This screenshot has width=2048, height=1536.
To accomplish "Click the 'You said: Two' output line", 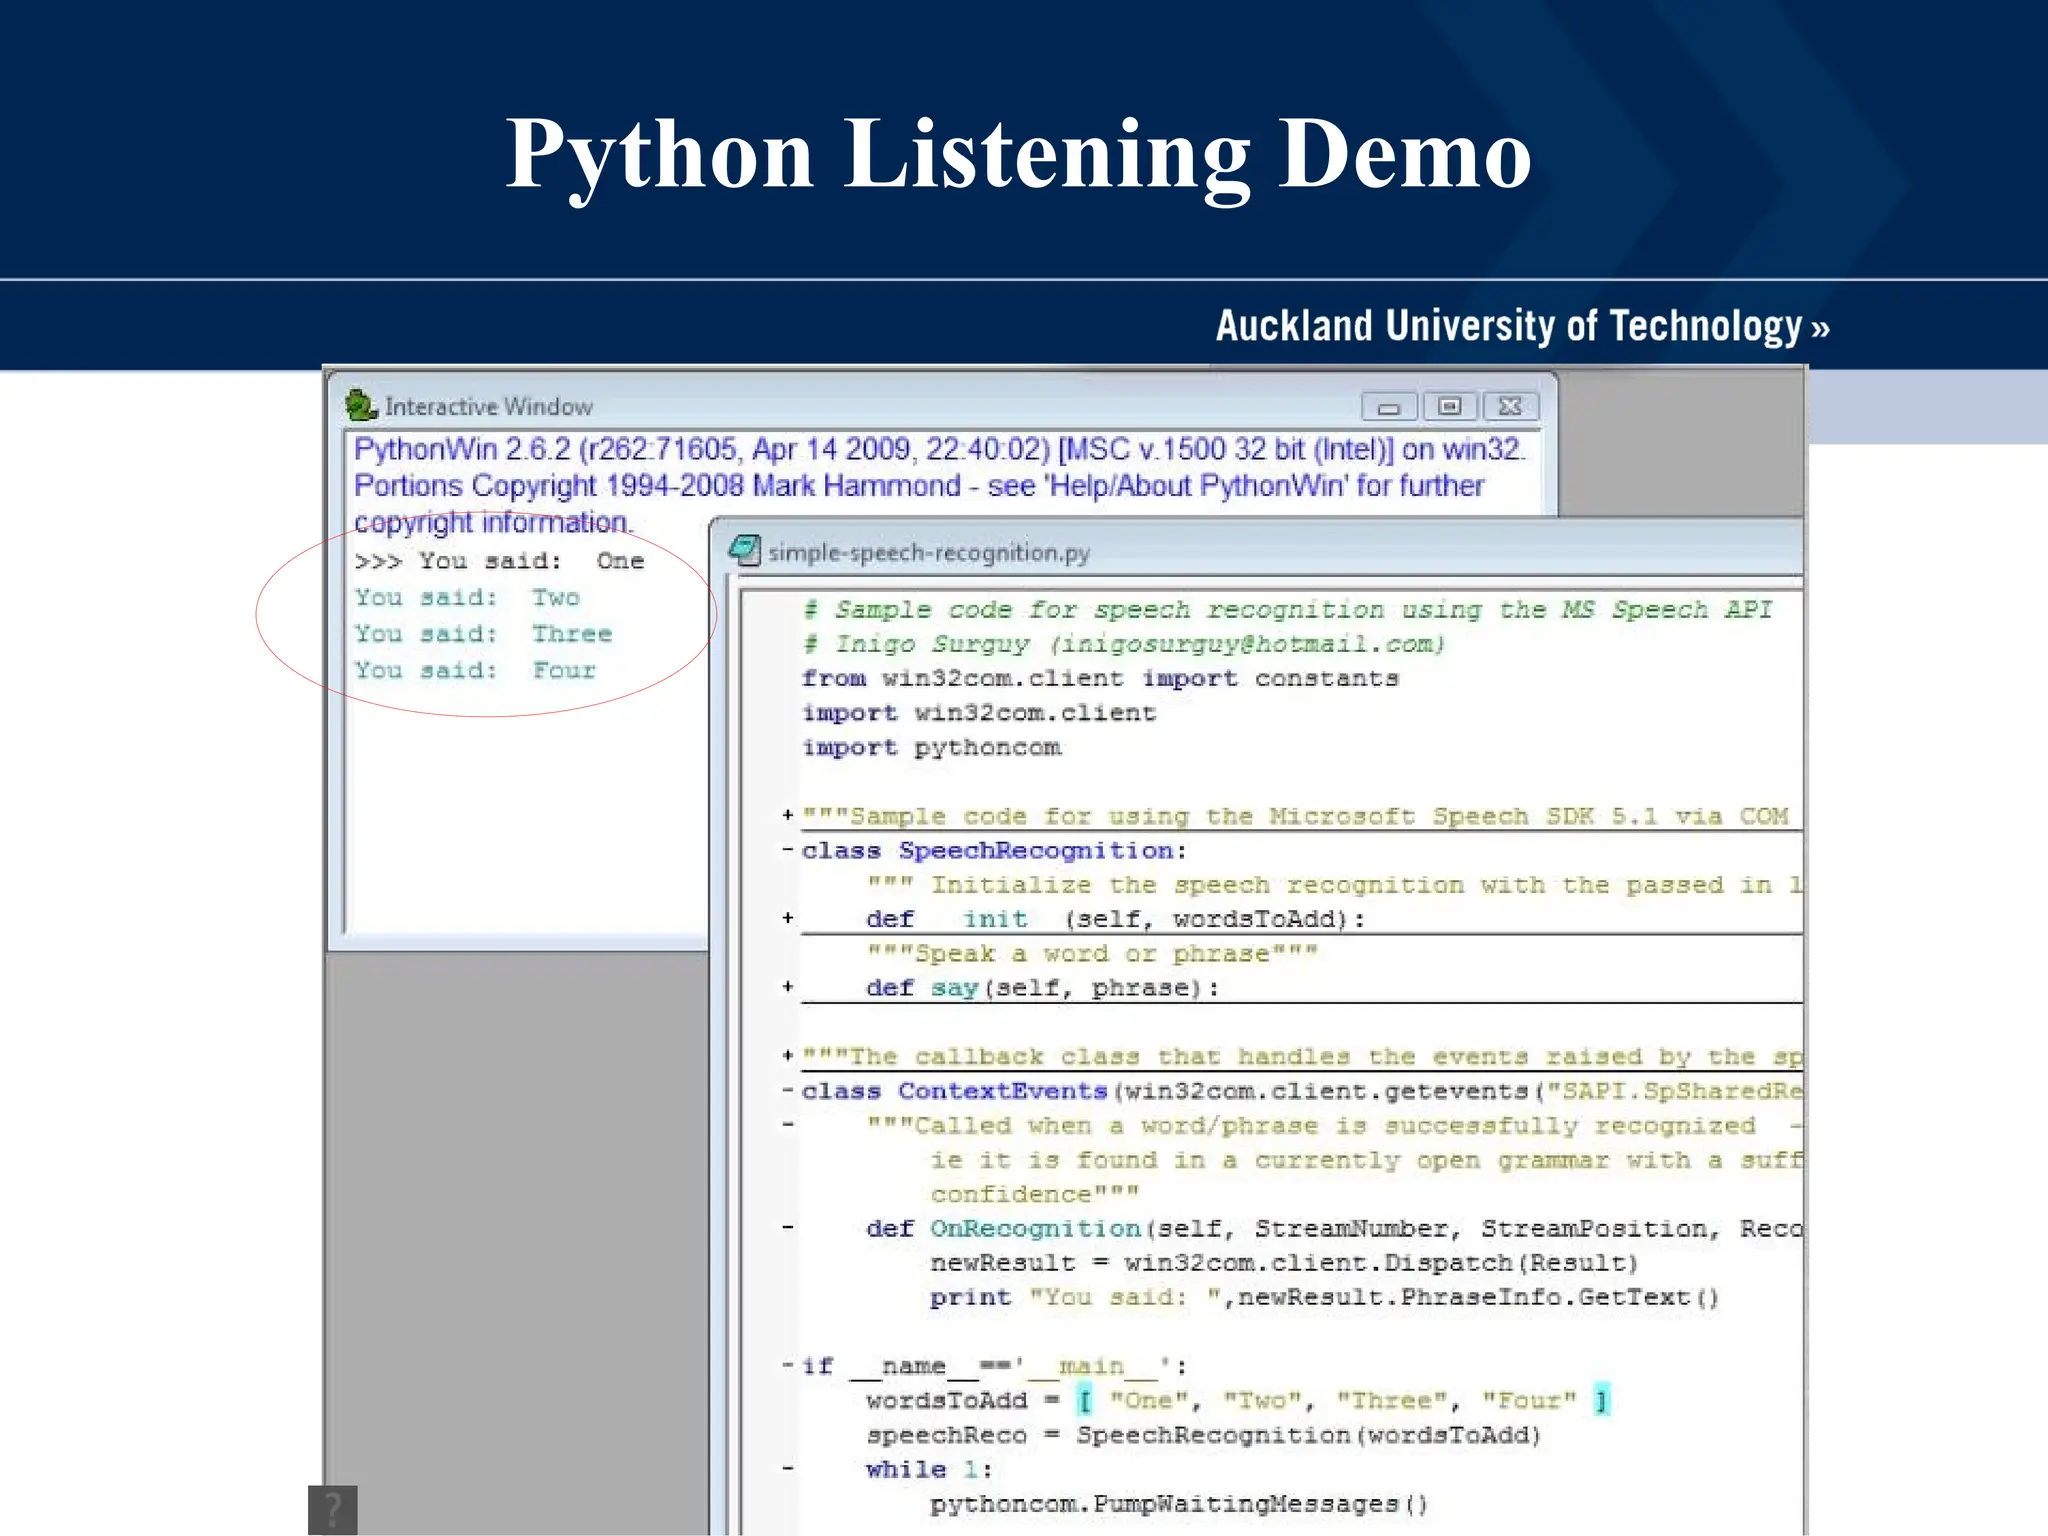I will [x=467, y=598].
